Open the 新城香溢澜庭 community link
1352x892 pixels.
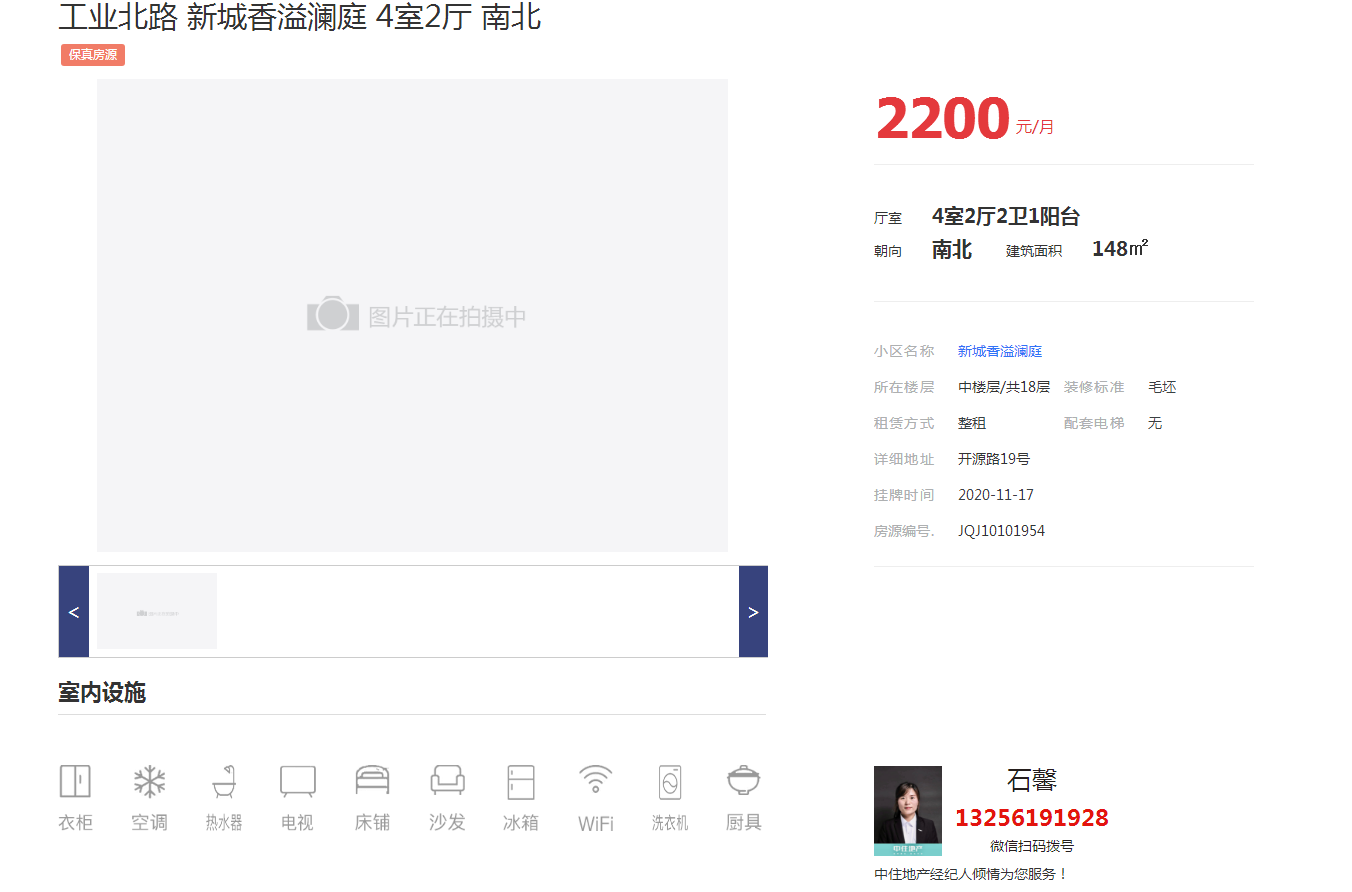point(999,351)
